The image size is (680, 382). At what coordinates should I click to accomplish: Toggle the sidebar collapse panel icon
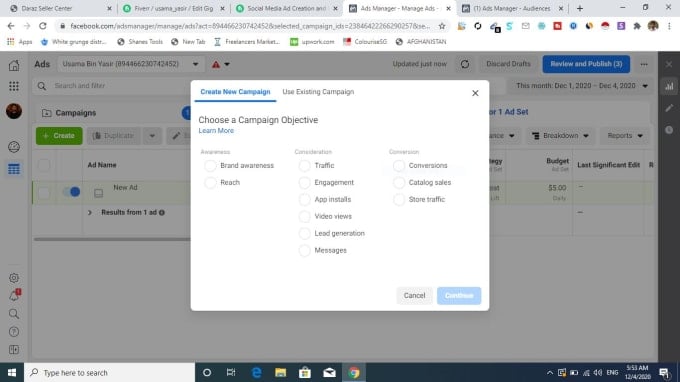(x=14, y=349)
